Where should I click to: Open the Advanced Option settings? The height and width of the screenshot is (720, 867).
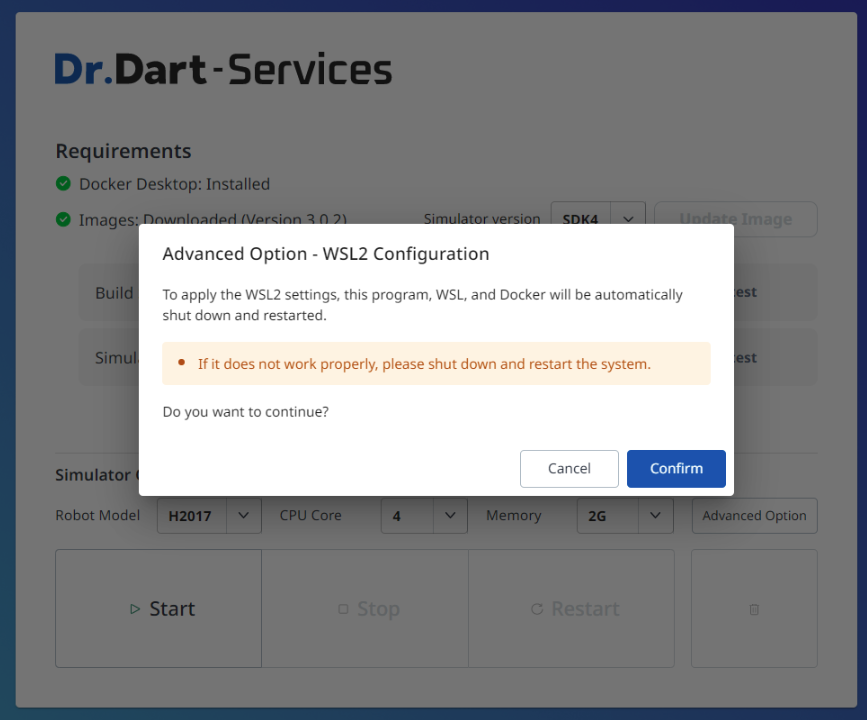754,516
